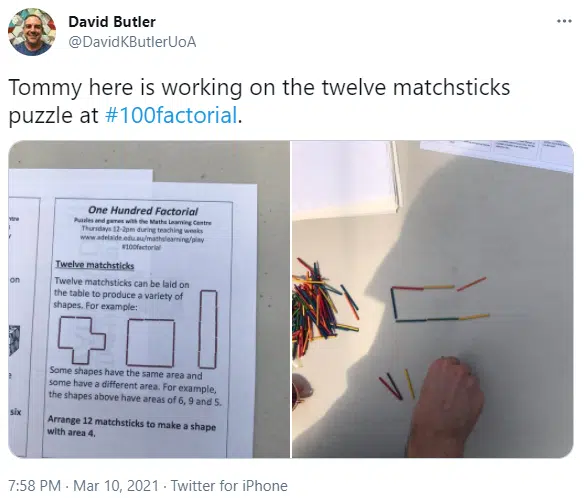
Task: Click the Twitter for iPhone source label
Action: coord(229,486)
